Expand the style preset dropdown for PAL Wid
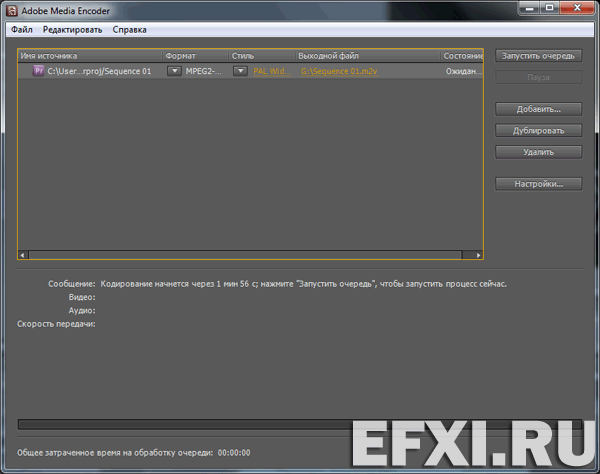Screen dimensions: 600x474 [240, 71]
